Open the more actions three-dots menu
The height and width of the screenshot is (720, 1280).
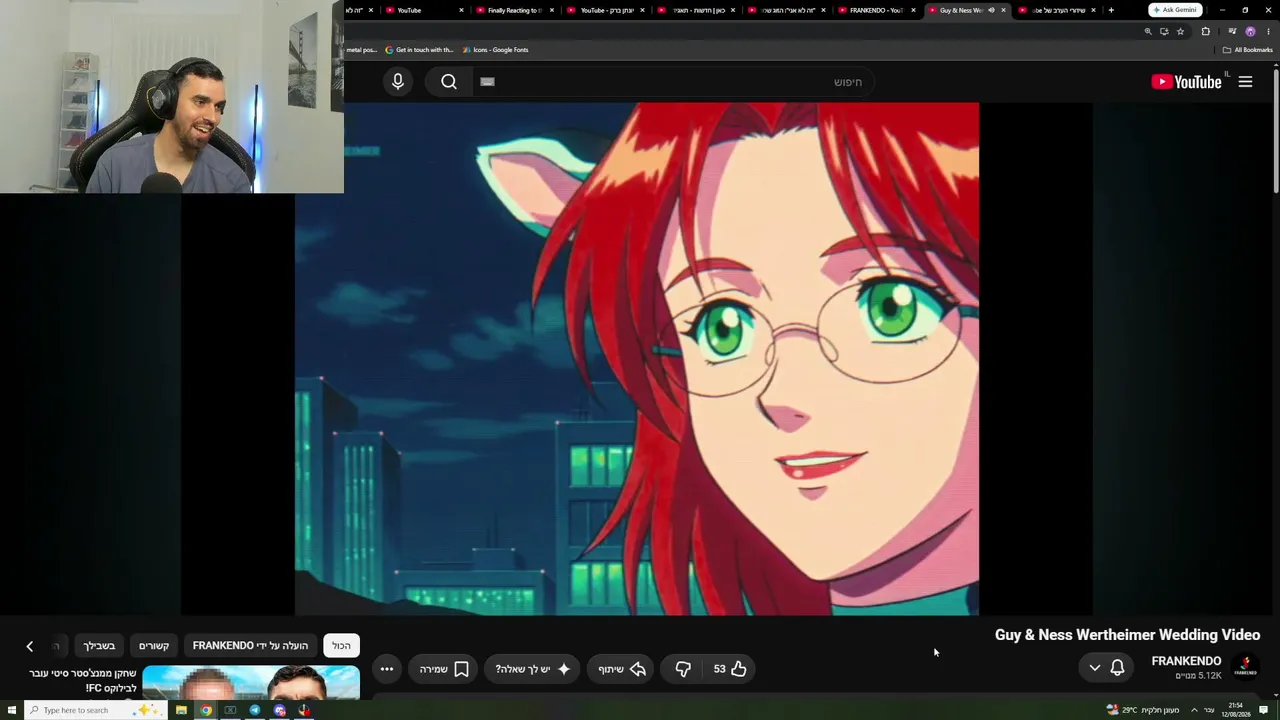click(x=387, y=669)
